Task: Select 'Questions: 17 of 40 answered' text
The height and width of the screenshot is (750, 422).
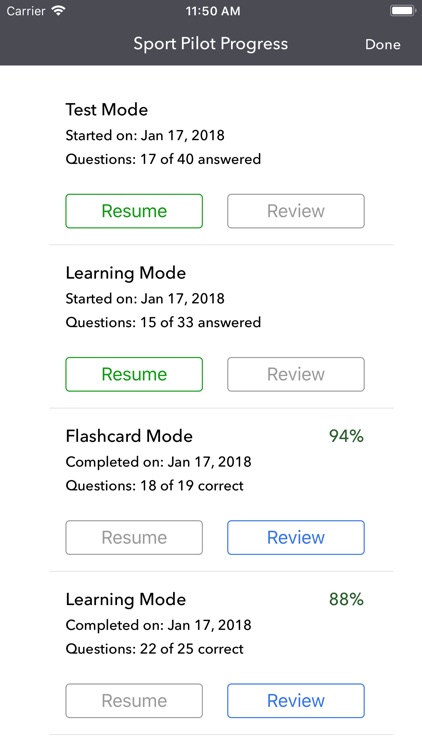Action: coord(163,159)
